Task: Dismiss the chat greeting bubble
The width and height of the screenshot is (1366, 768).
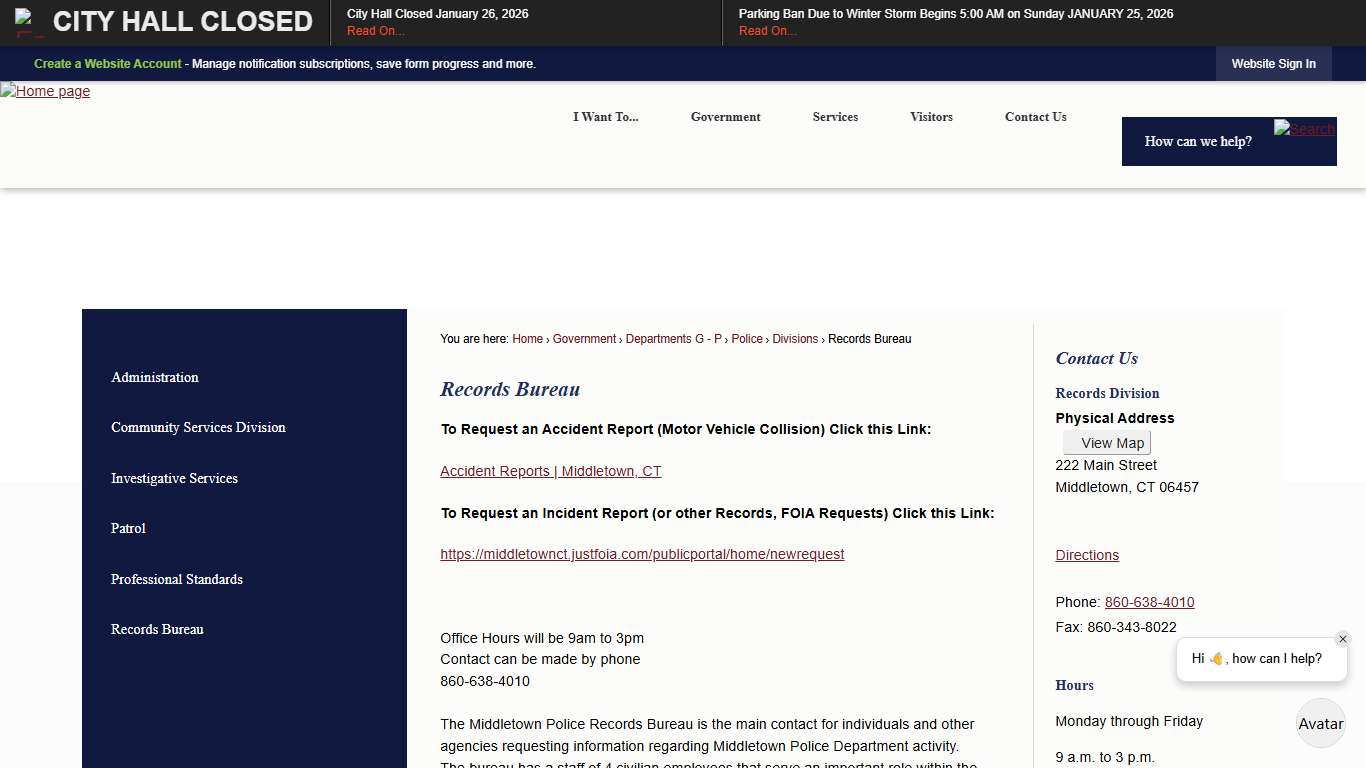Action: pos(1342,639)
